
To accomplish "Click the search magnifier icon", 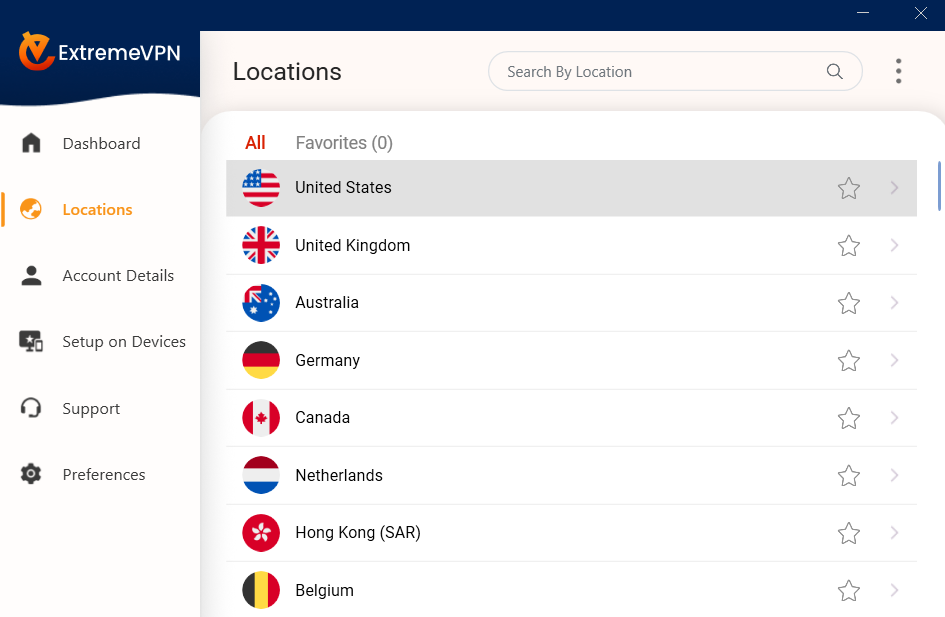I will pyautogui.click(x=834, y=71).
